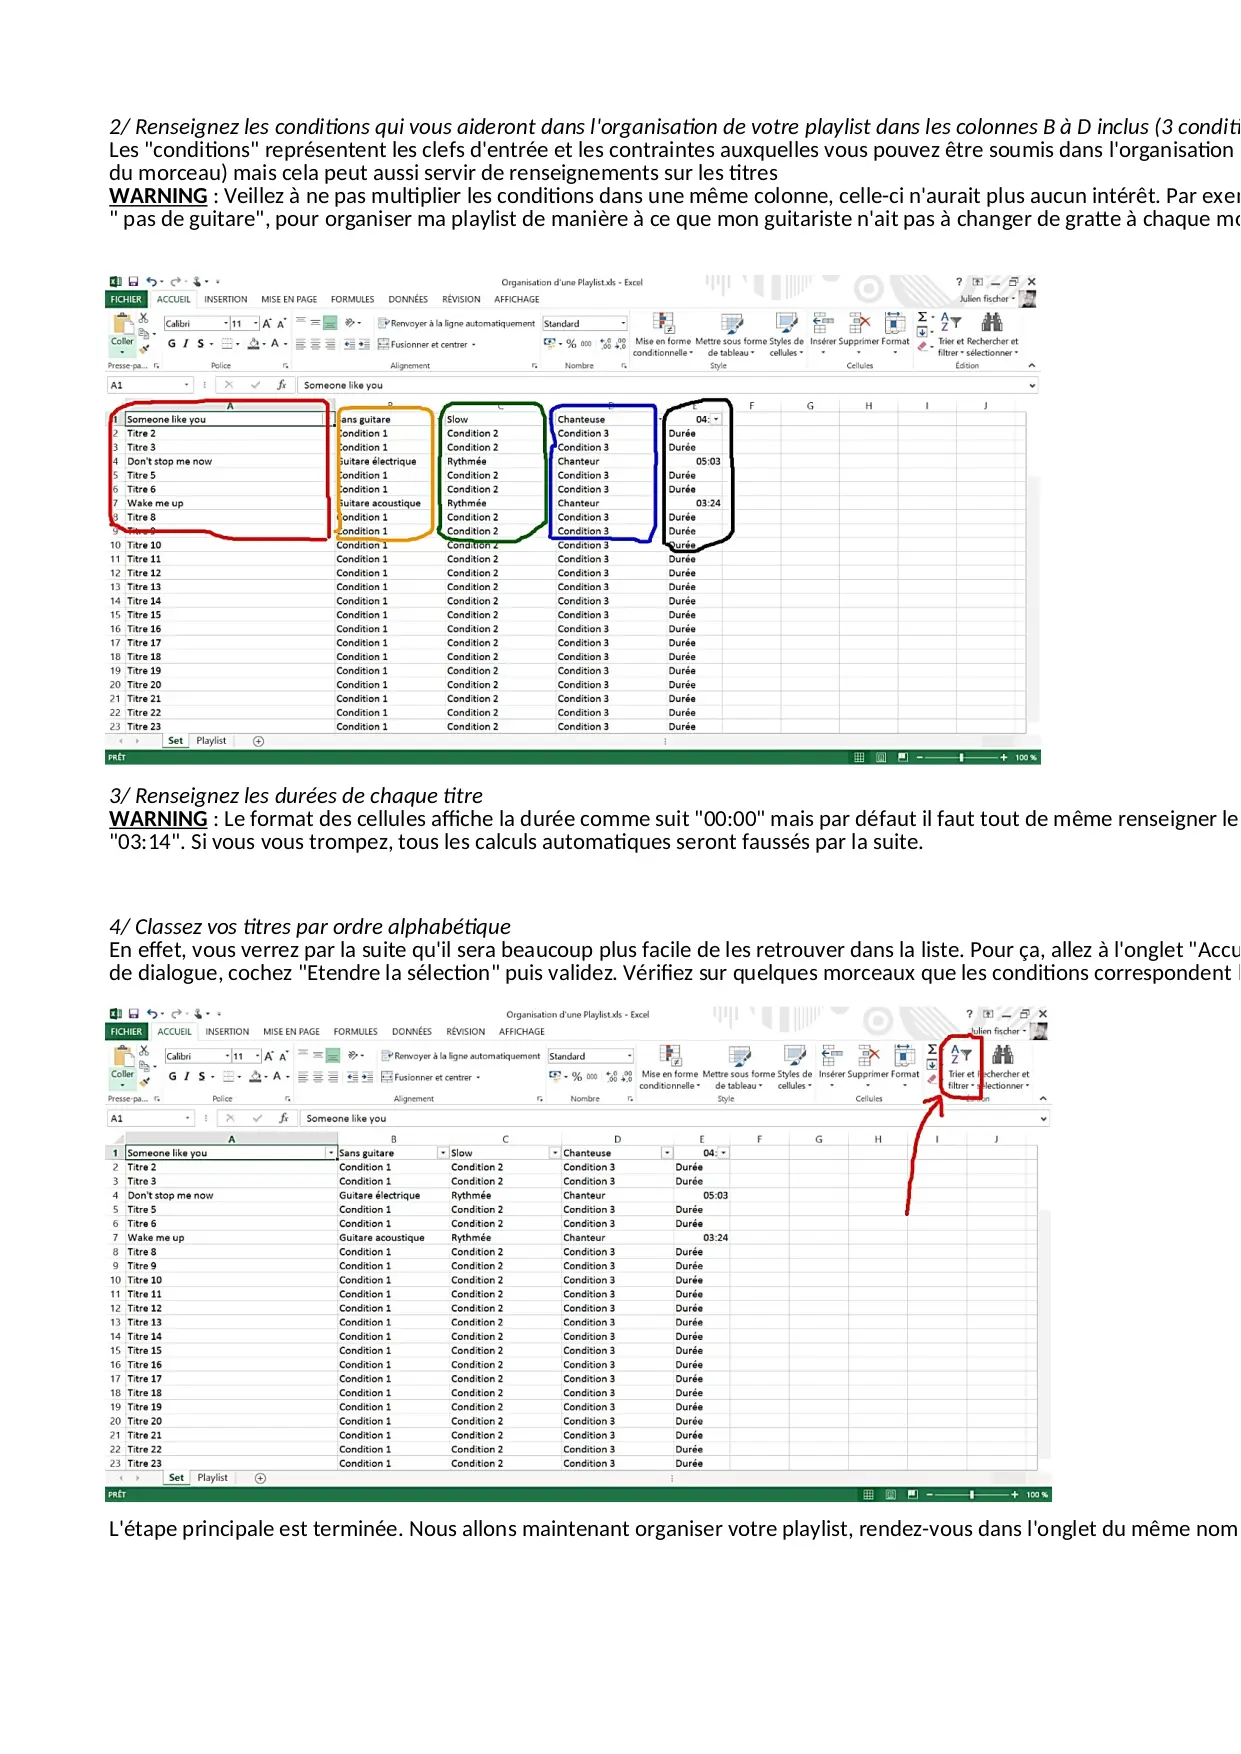Switch to Playlist sheet tab in the filtered spreadsheet
1241x1754 pixels.
(x=212, y=1478)
